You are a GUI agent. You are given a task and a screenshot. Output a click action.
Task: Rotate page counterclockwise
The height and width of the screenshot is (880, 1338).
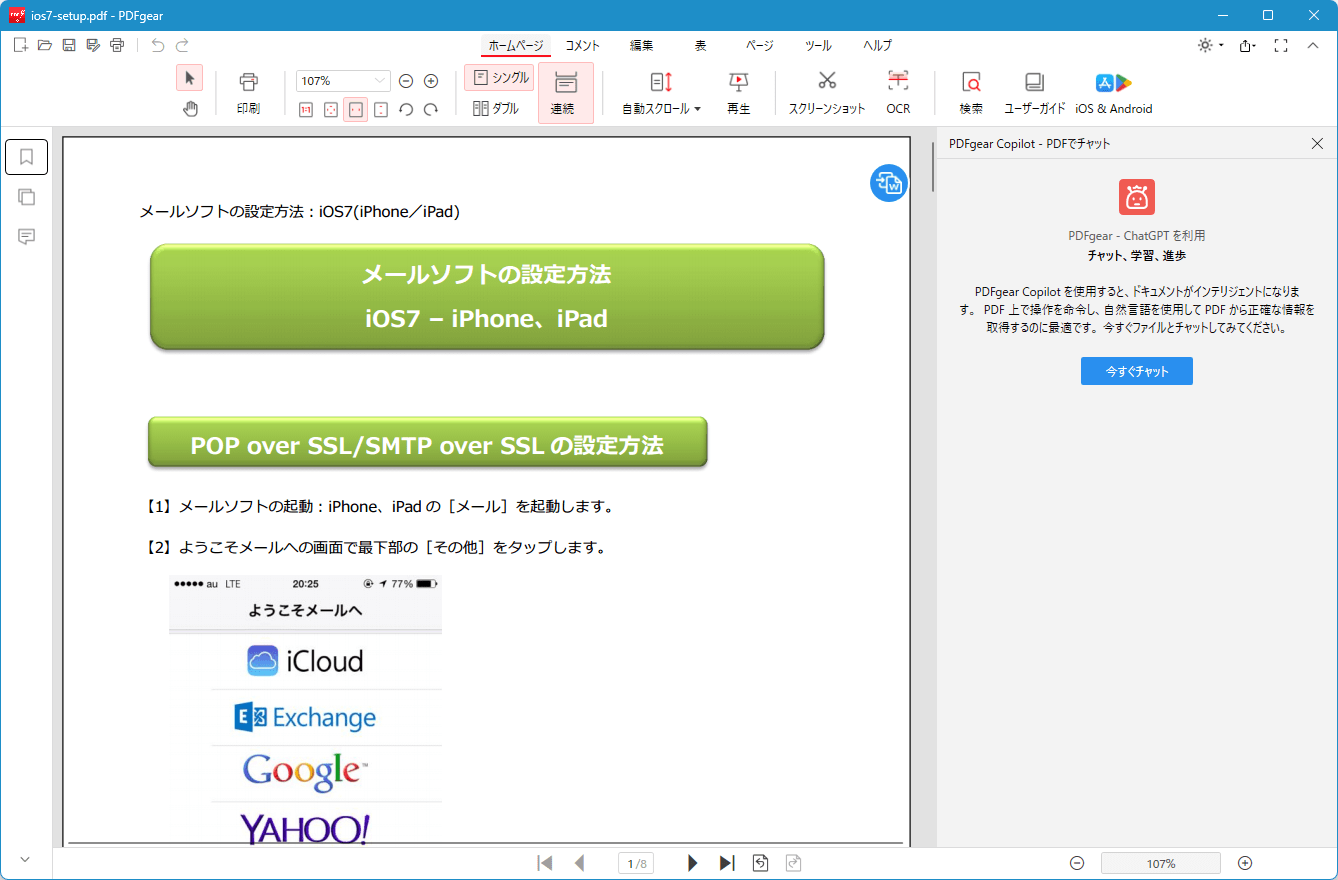(x=406, y=109)
